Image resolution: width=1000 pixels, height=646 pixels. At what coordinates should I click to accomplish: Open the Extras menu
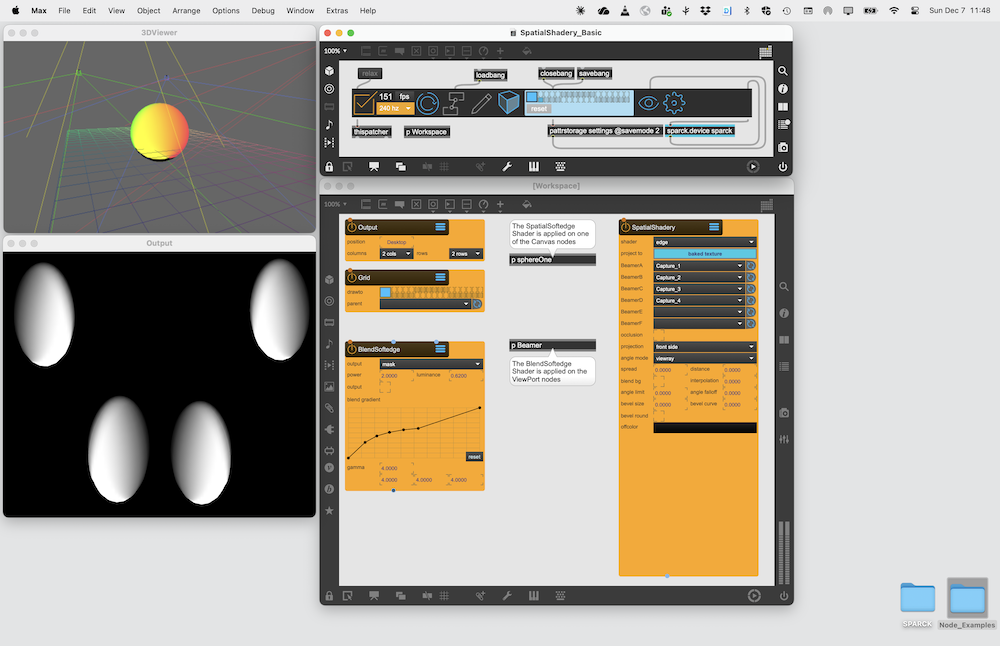[337, 10]
